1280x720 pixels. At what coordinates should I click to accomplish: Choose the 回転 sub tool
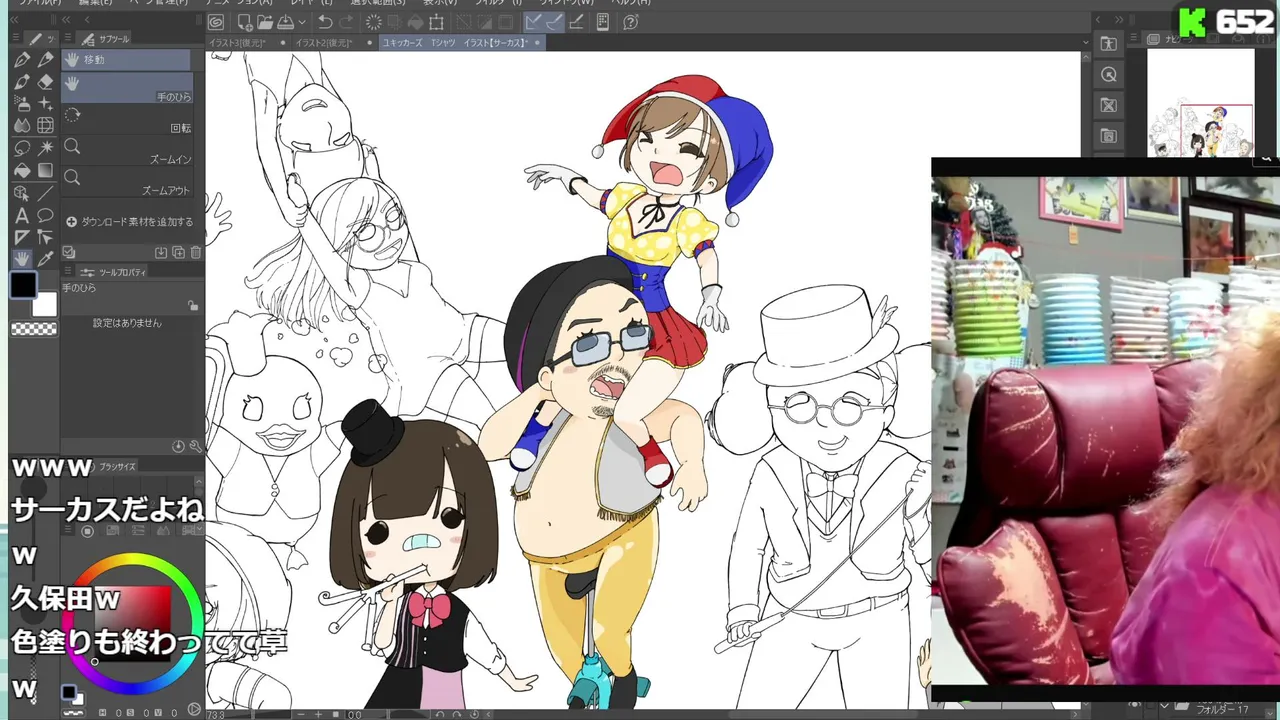tap(126, 120)
